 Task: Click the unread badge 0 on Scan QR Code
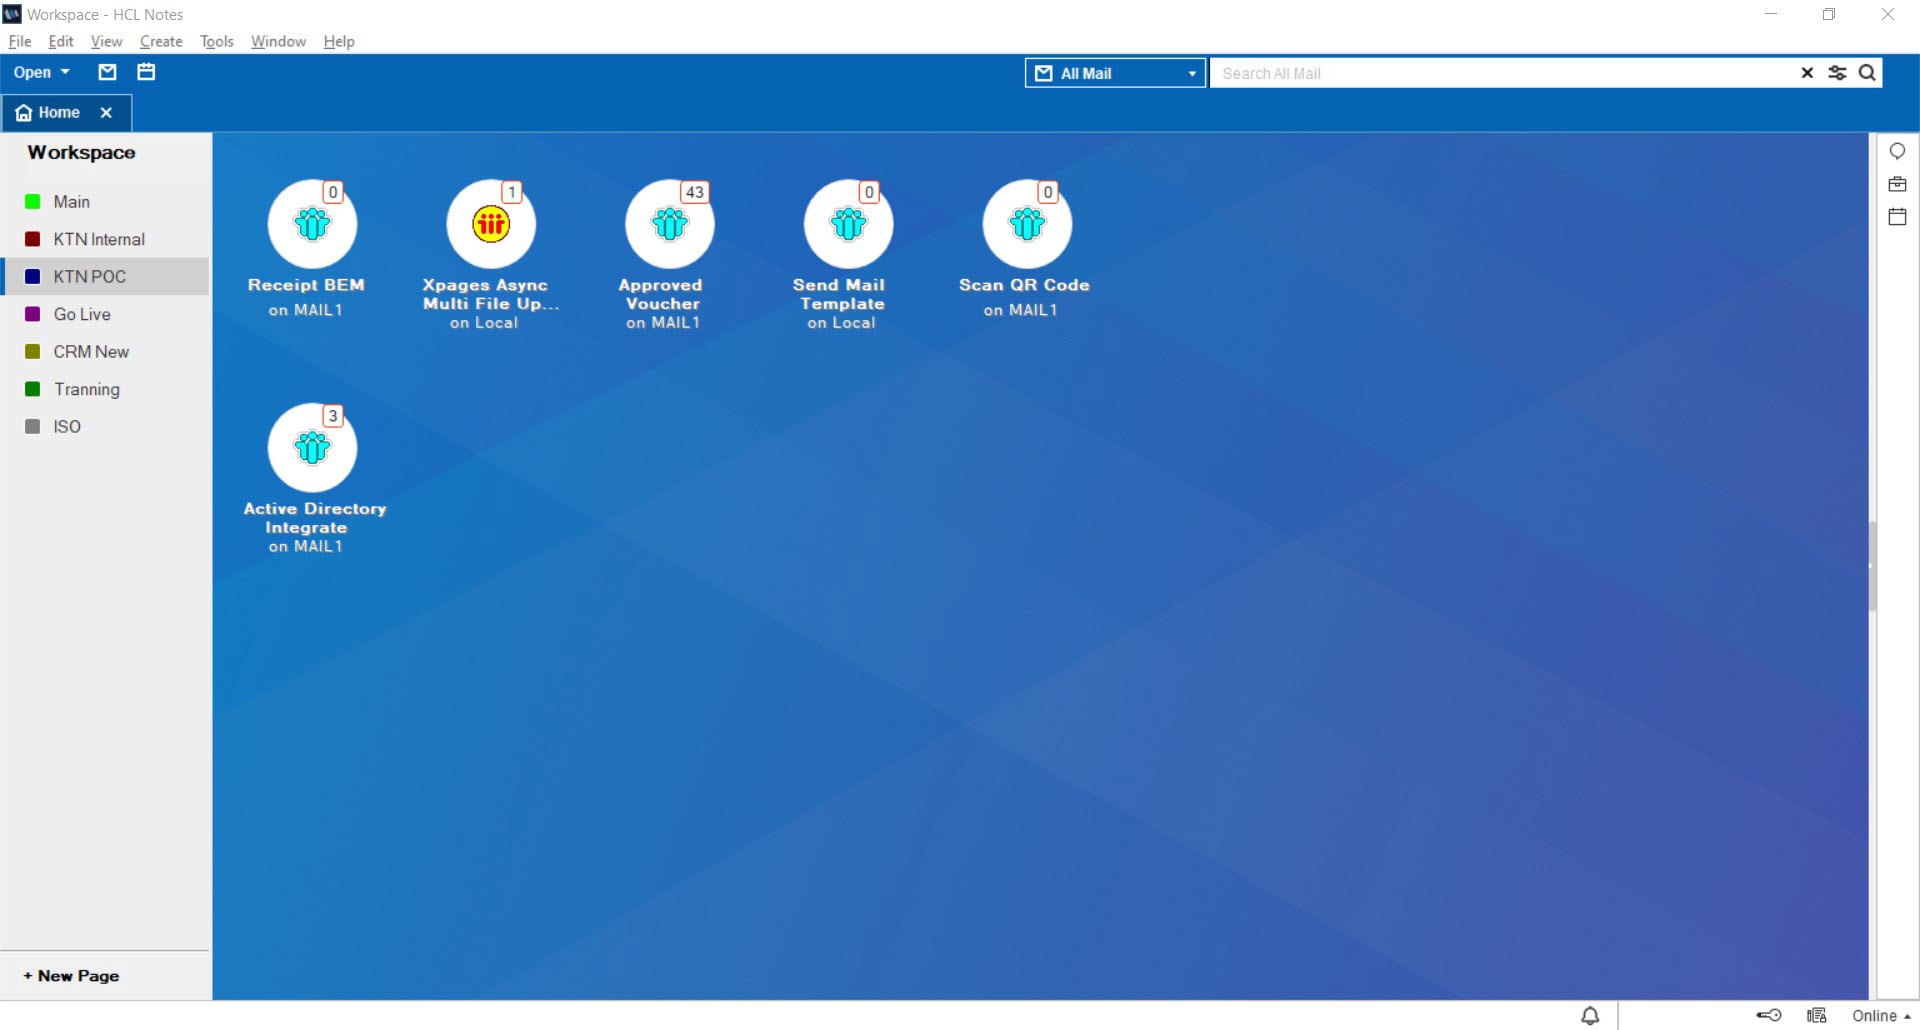point(1047,192)
